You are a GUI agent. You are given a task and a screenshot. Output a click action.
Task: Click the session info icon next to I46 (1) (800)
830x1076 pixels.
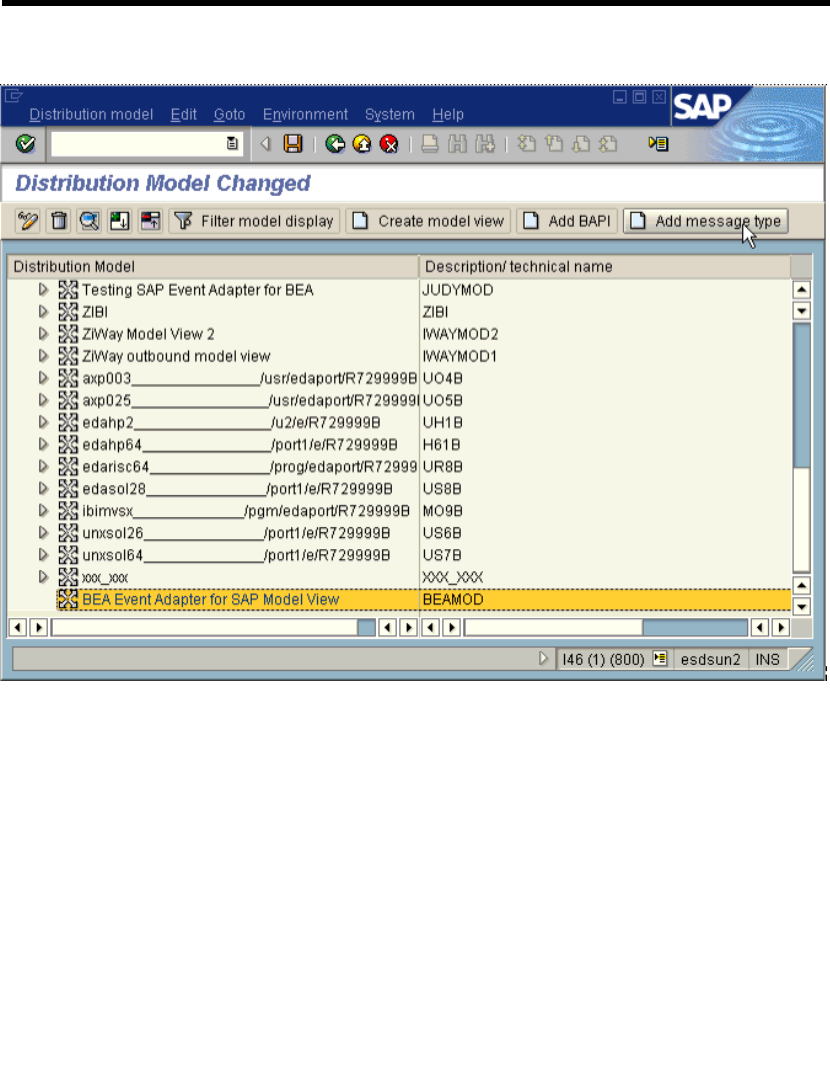coord(660,659)
